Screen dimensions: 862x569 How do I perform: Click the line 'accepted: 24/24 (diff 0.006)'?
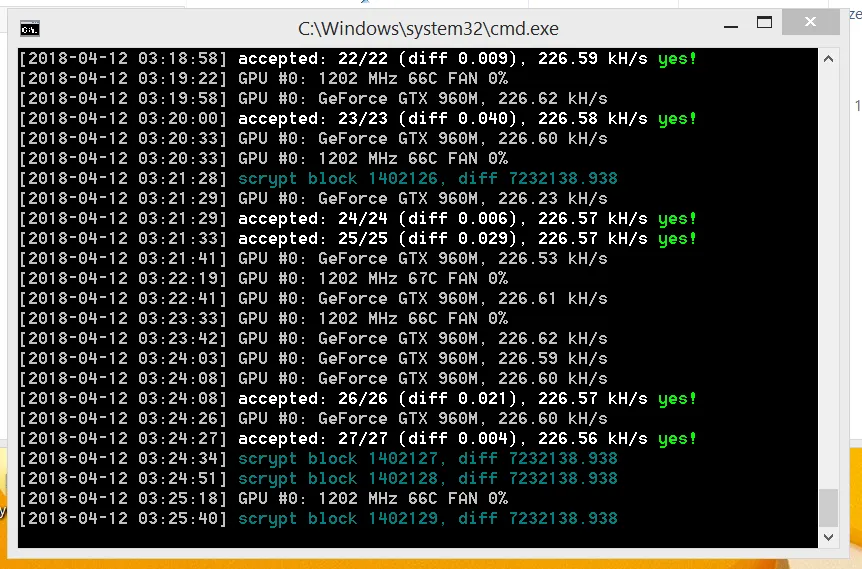[x=358, y=218]
